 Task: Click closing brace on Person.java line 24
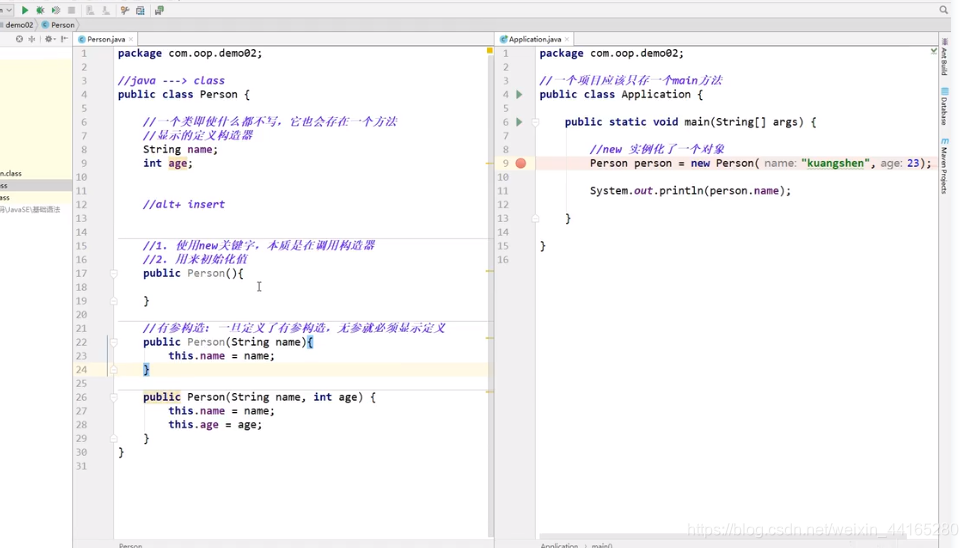pos(146,370)
